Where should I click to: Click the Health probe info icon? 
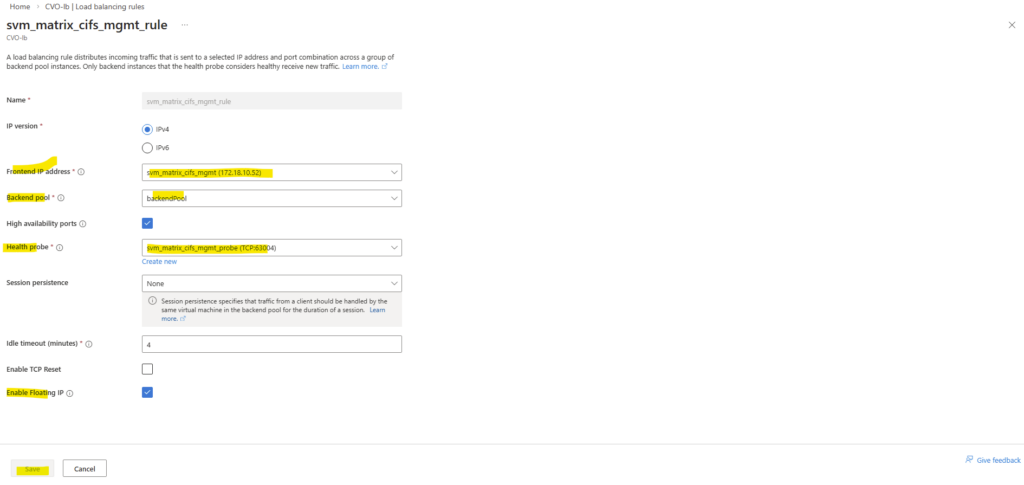click(60, 247)
